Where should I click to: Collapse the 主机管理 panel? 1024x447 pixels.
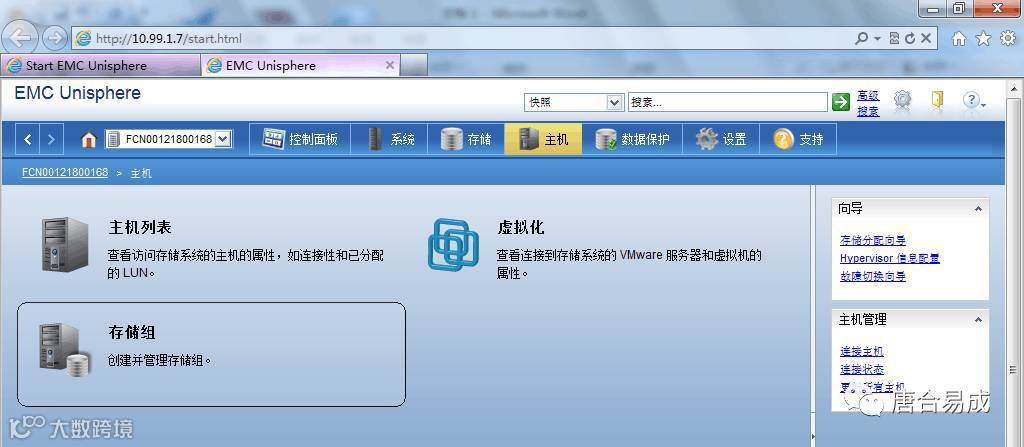tap(978, 320)
